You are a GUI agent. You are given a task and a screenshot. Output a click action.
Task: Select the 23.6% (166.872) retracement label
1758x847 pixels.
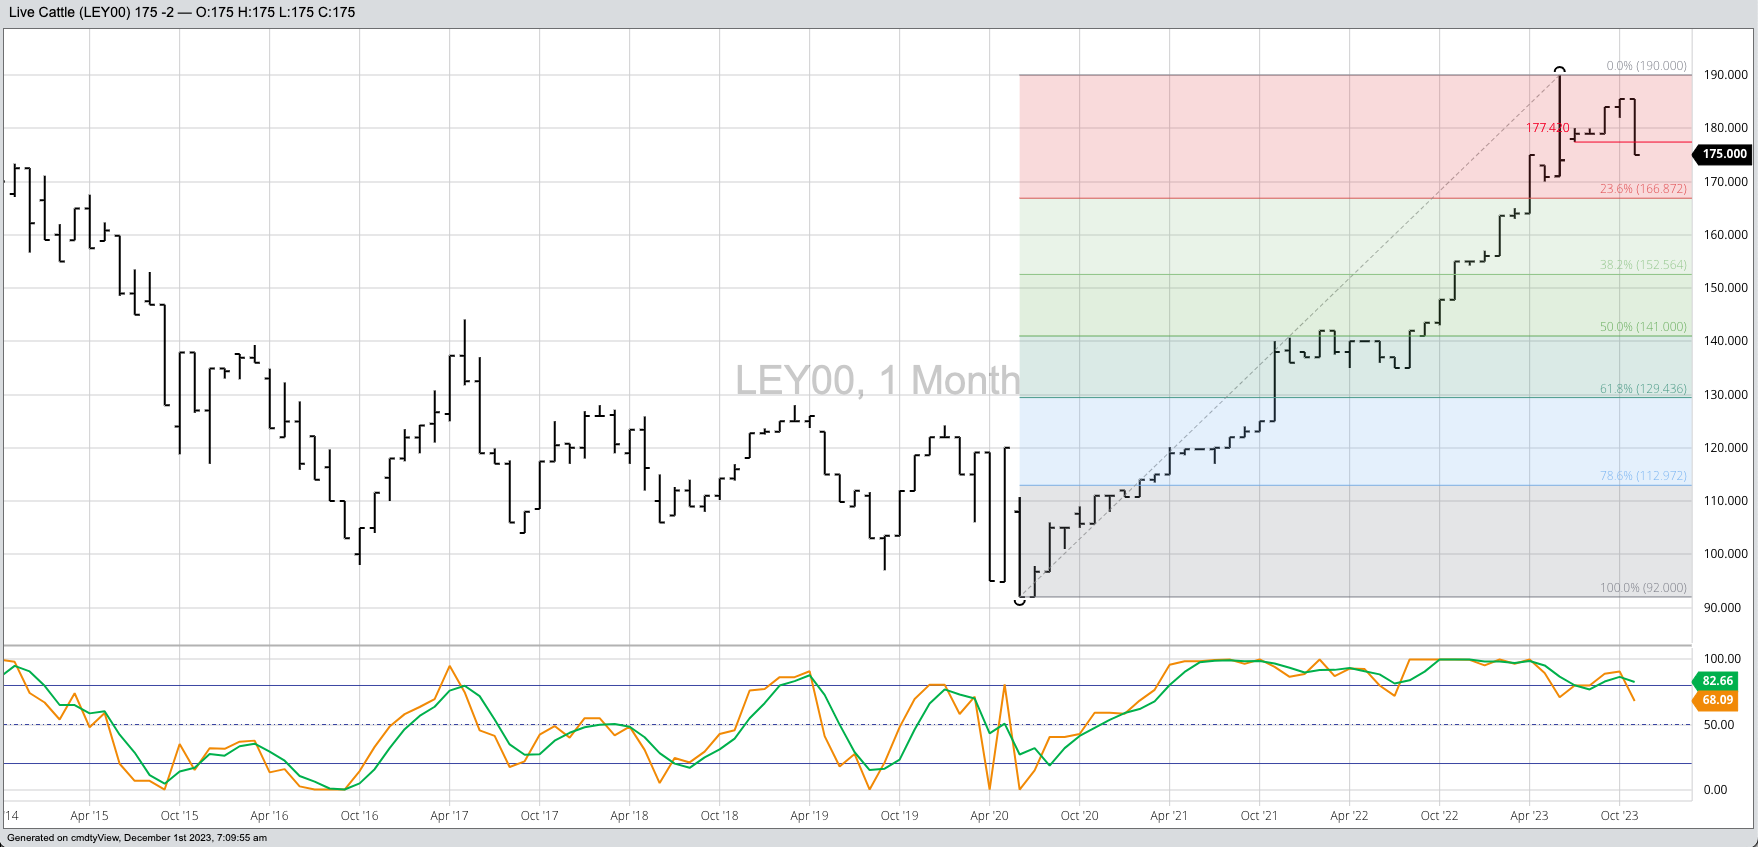[x=1642, y=189]
